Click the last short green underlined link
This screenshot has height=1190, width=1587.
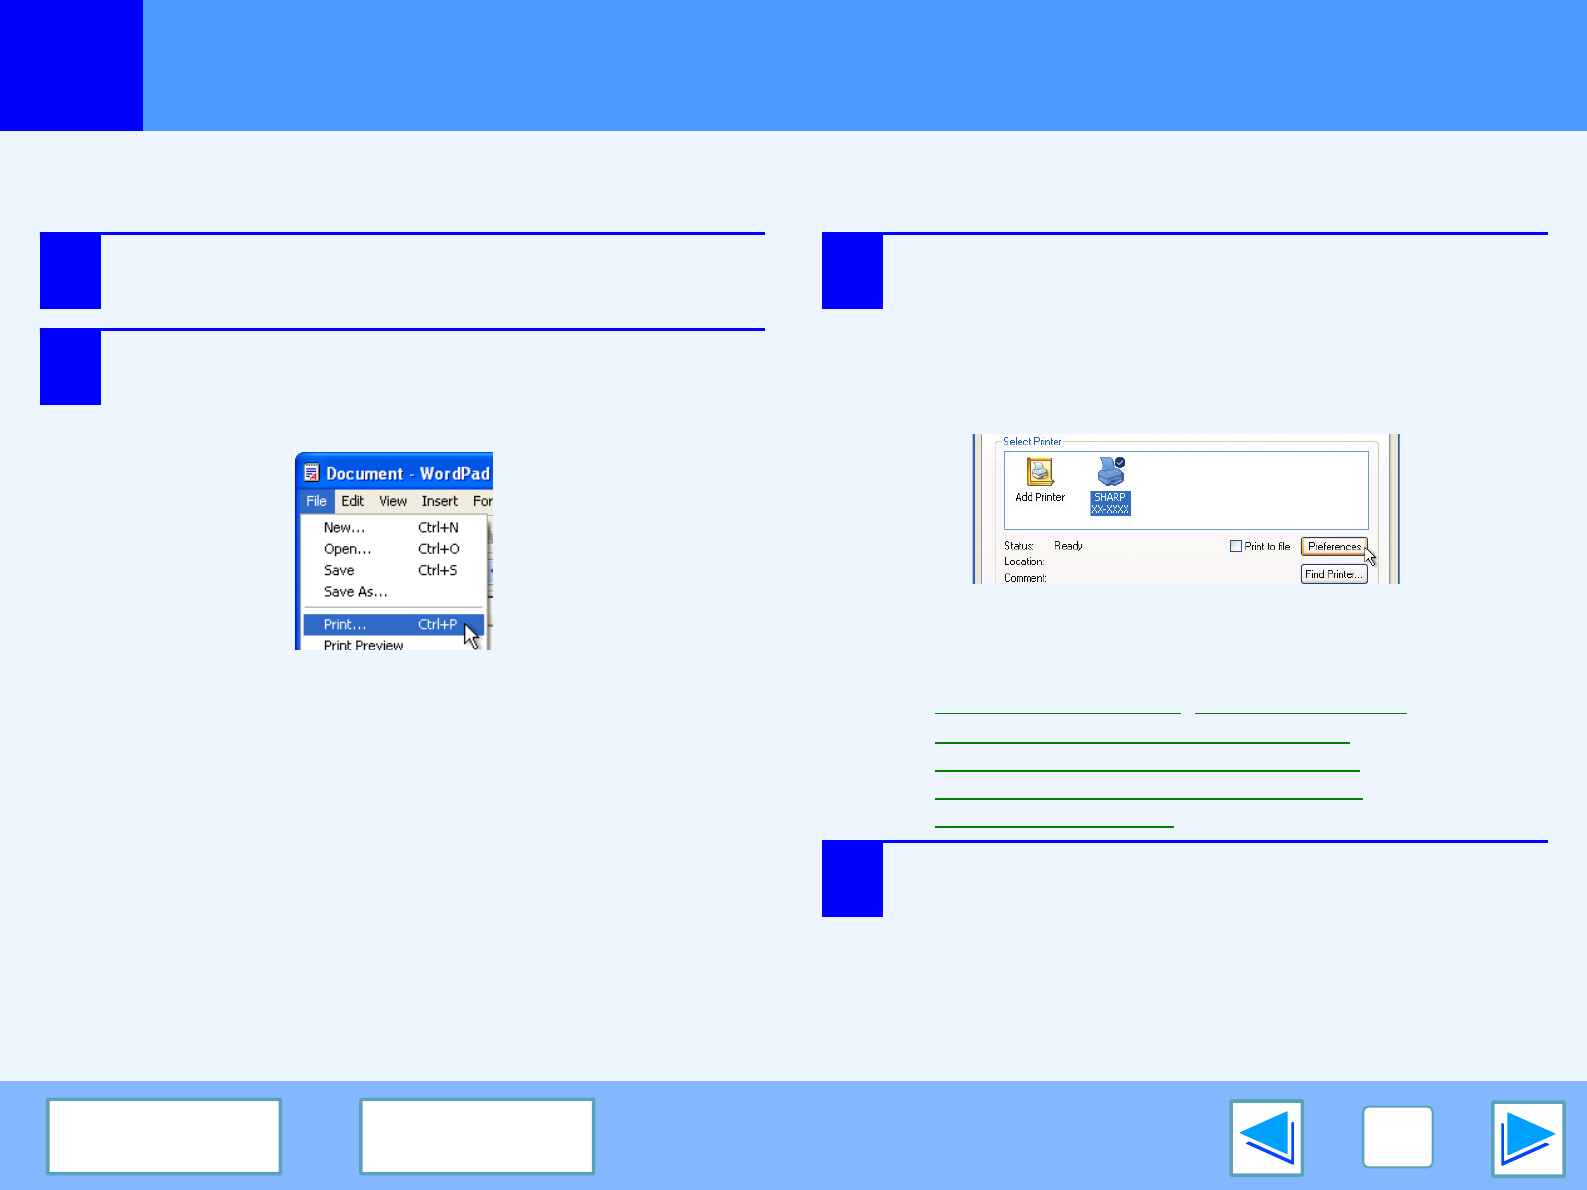point(1054,822)
